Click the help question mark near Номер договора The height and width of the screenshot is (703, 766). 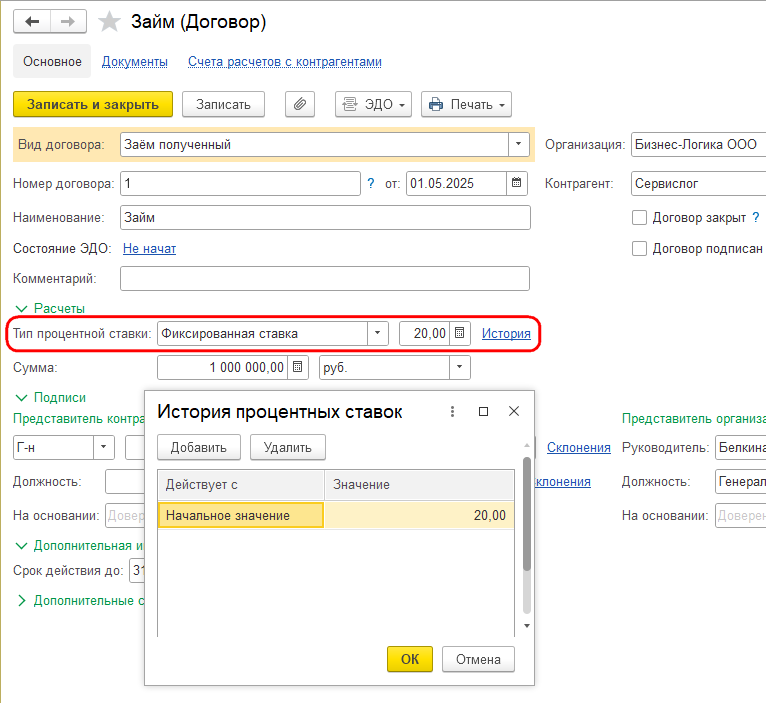(371, 183)
